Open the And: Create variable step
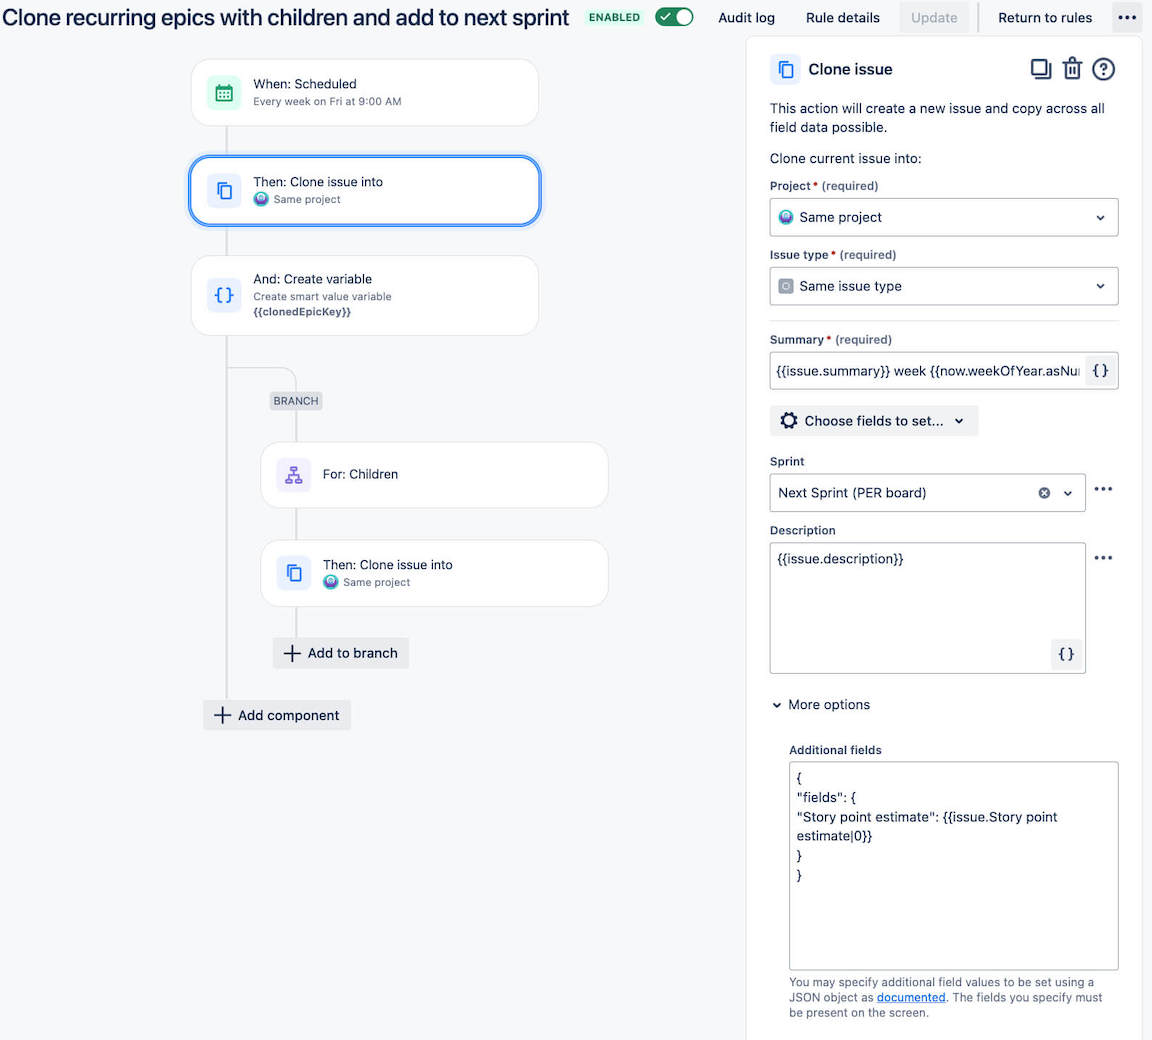This screenshot has height=1040, width=1152. (x=364, y=295)
